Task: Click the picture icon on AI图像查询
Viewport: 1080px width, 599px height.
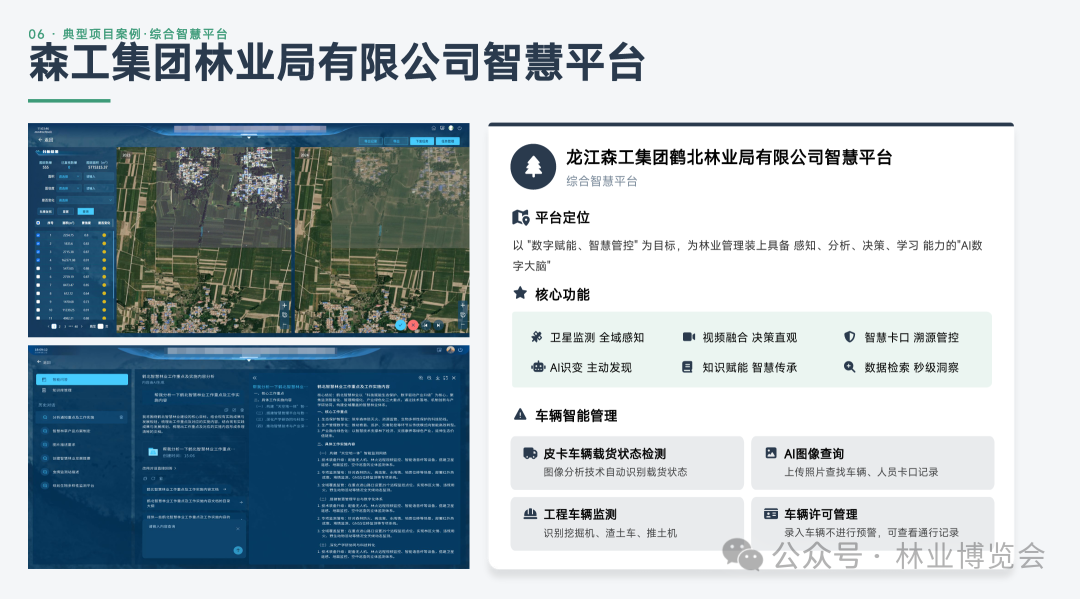Action: tap(771, 453)
